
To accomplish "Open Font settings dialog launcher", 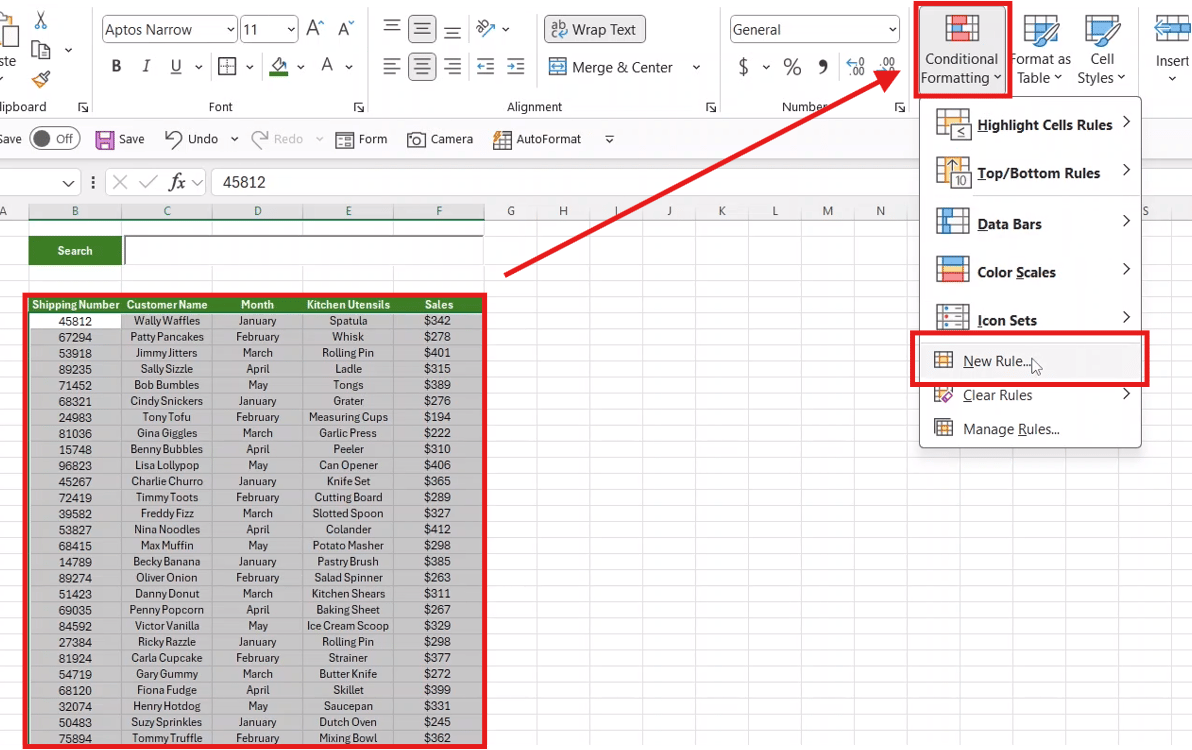I will point(359,107).
